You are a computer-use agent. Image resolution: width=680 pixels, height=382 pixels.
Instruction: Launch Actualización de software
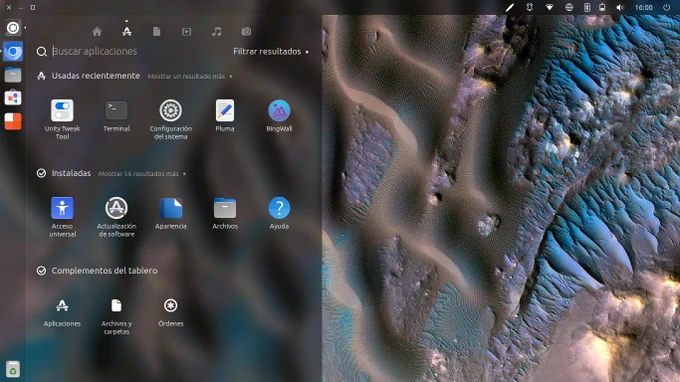[x=116, y=216]
